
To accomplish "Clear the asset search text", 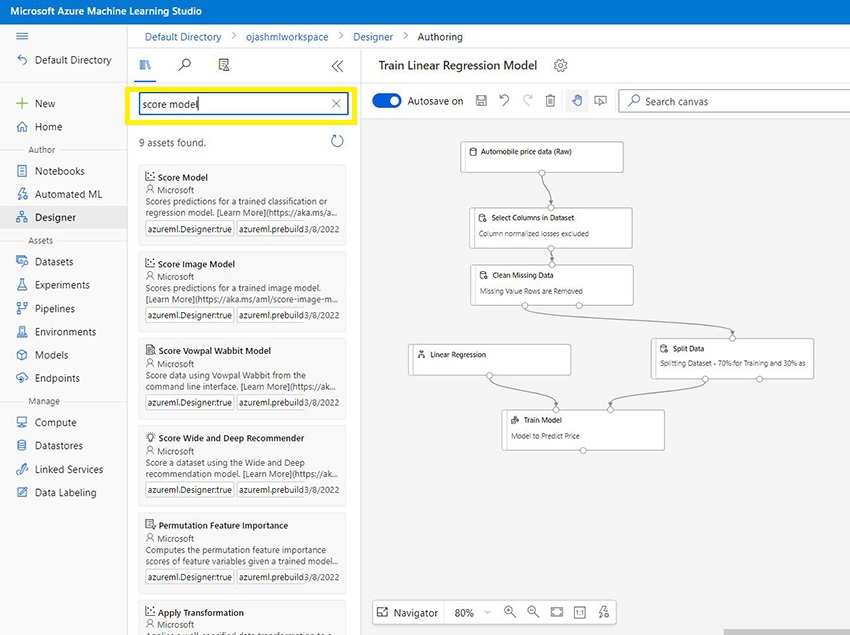I will (336, 104).
